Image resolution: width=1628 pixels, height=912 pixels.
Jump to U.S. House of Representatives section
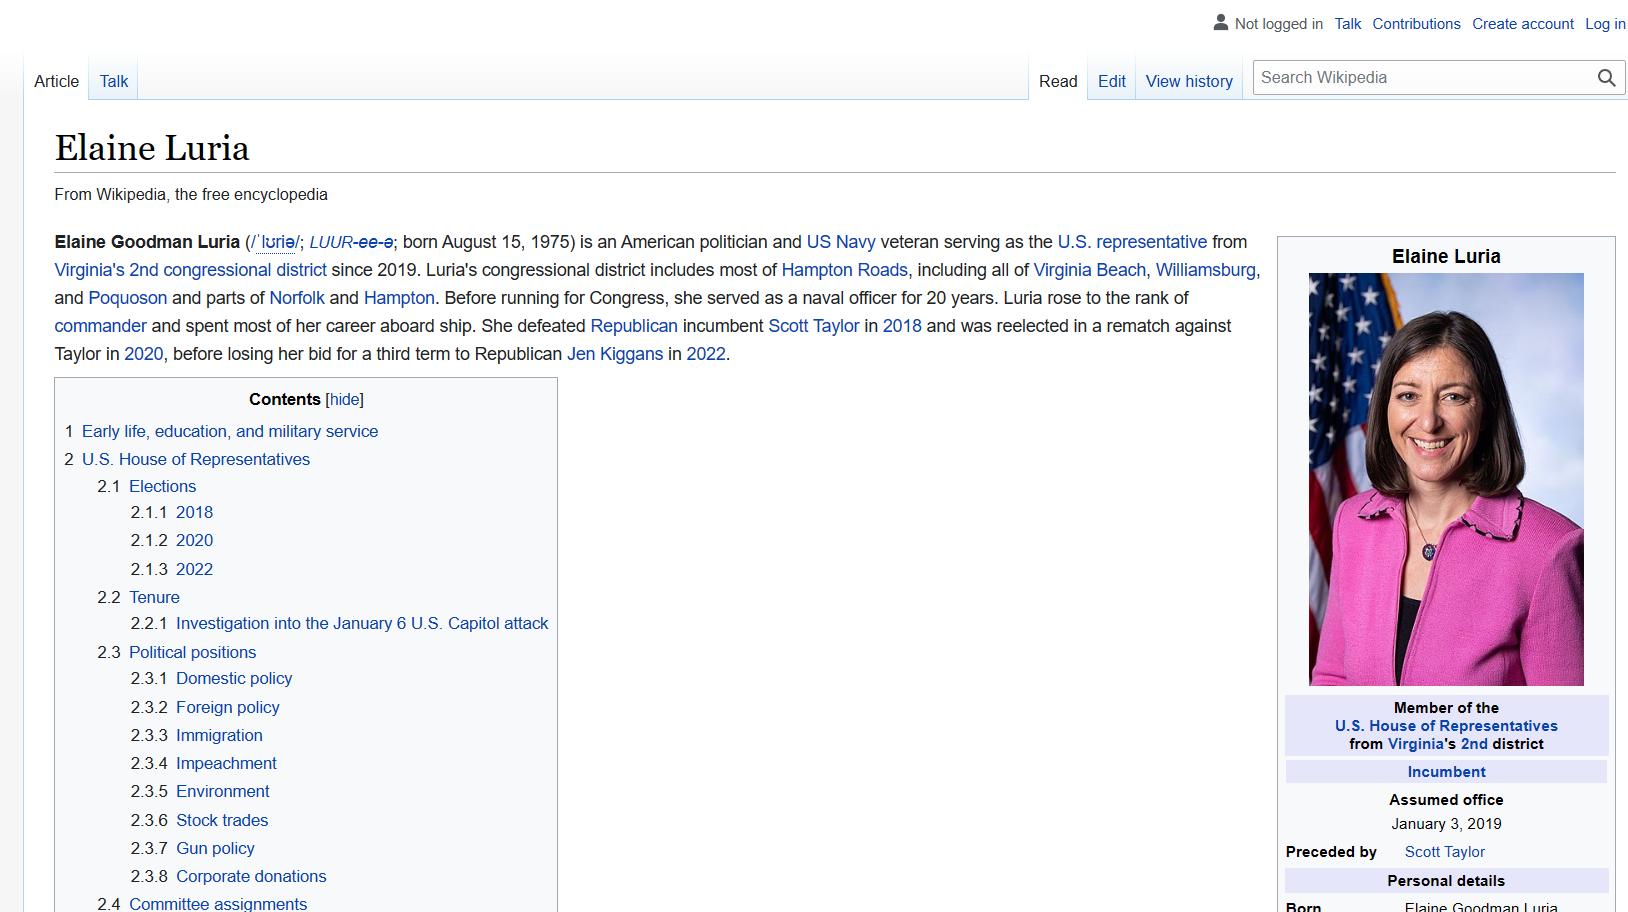tap(196, 459)
